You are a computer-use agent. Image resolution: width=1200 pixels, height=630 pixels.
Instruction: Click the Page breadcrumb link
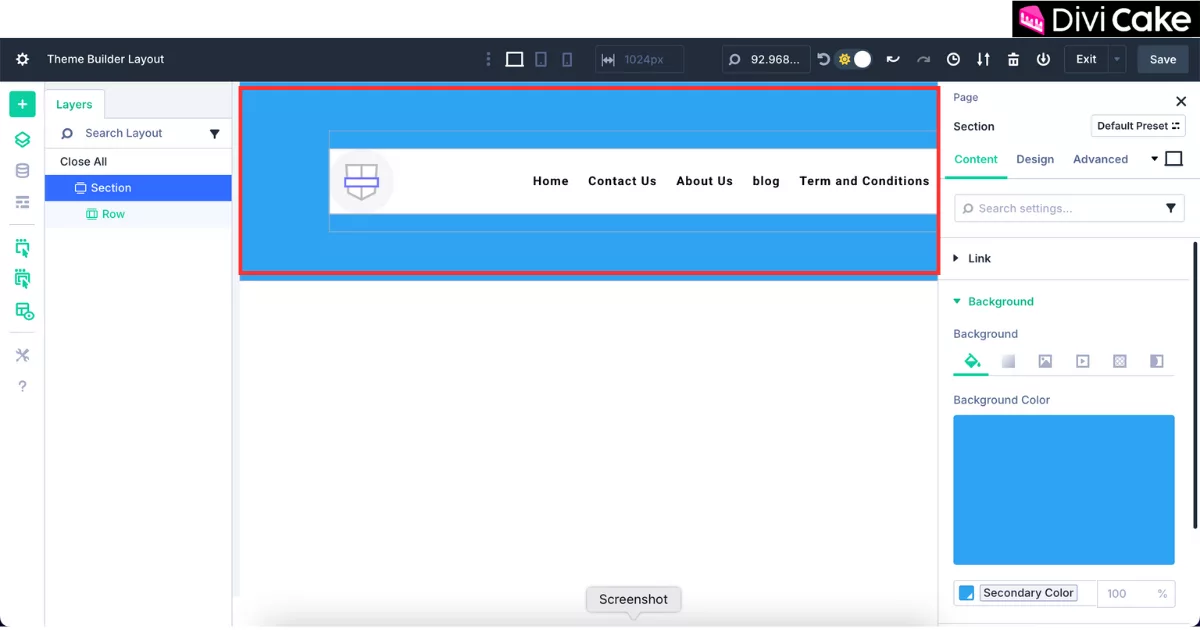click(966, 97)
